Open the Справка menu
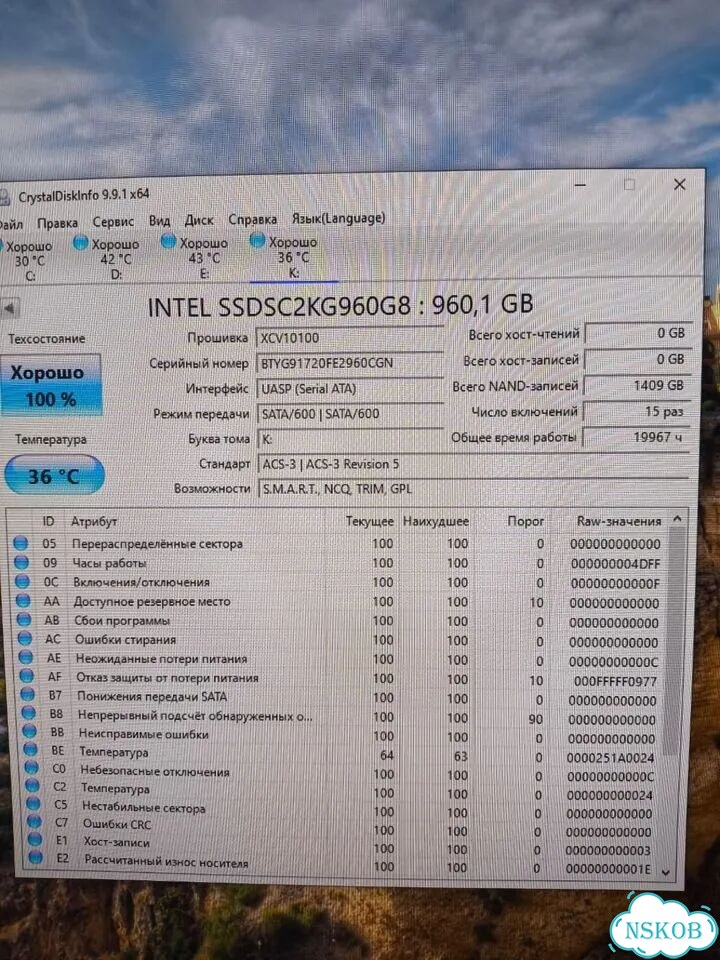This screenshot has height=960, width=720. point(252,219)
